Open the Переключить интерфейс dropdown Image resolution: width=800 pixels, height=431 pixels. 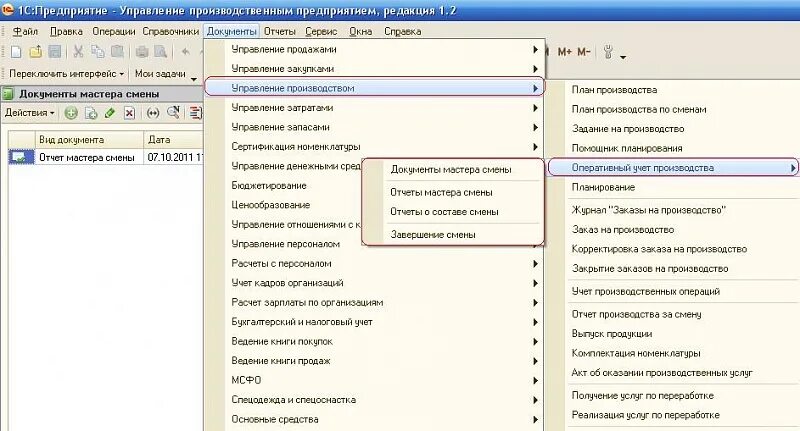tap(66, 74)
